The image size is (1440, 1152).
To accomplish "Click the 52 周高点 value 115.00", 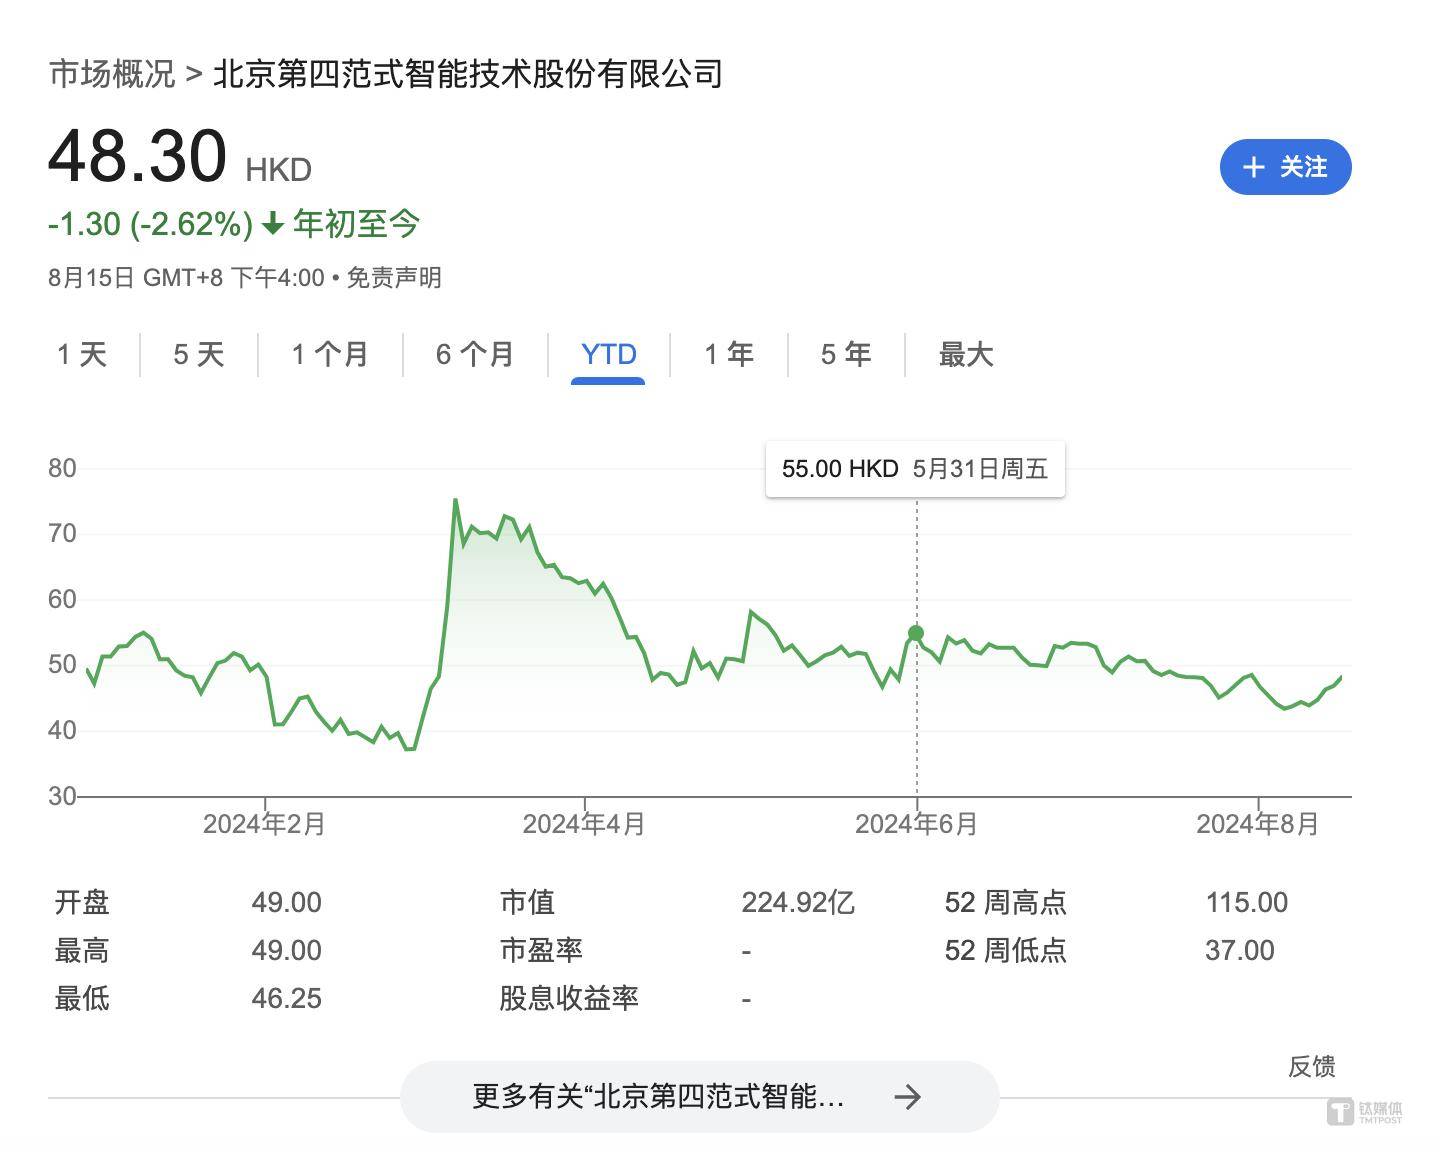I will pos(1247,902).
